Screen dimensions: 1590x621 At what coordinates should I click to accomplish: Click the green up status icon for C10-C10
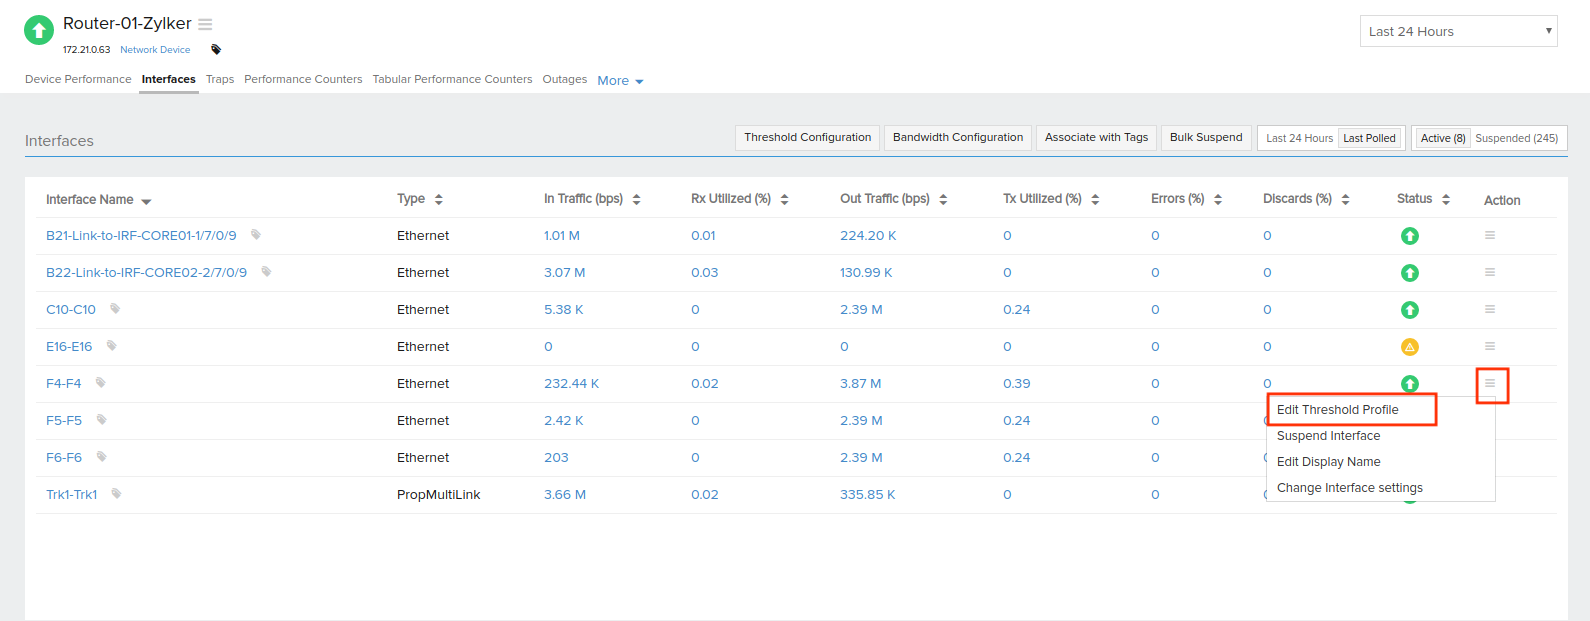point(1409,310)
